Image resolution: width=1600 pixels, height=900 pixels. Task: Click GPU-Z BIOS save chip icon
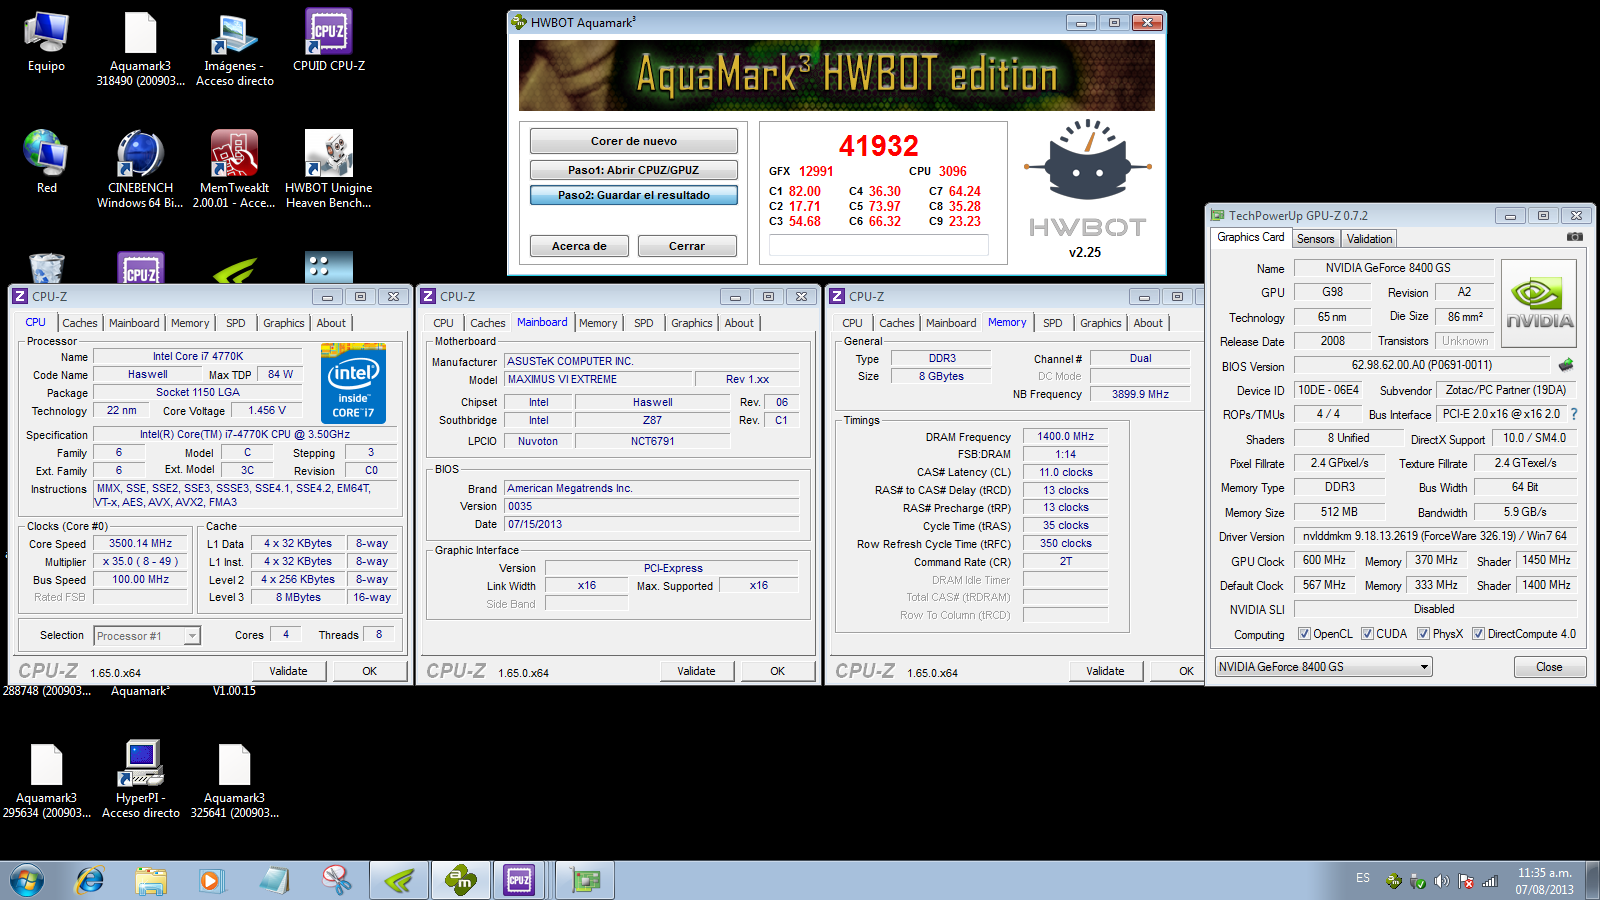pos(1566,365)
